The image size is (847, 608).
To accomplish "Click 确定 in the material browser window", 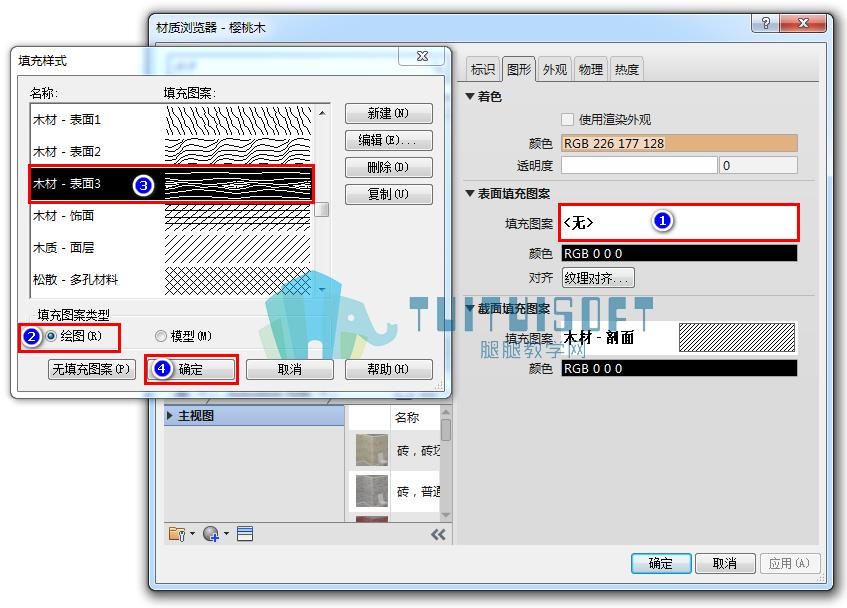I will click(661, 563).
